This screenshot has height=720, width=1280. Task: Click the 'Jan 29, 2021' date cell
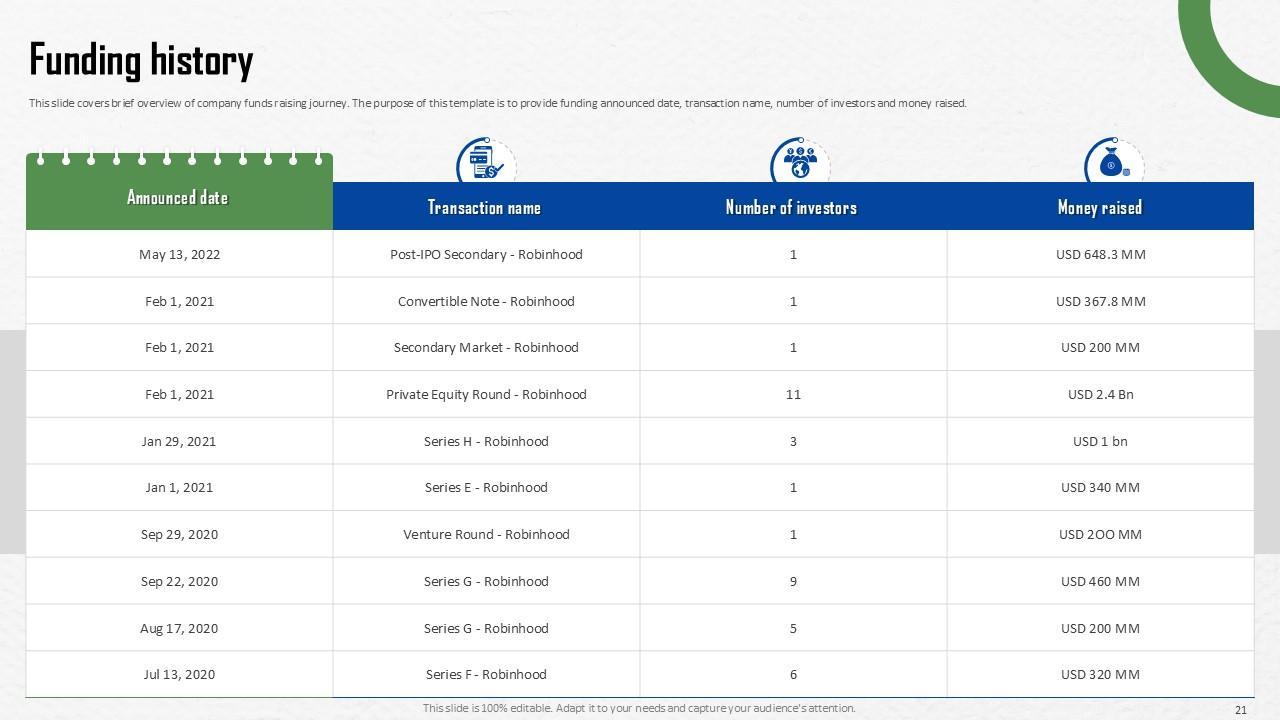(179, 441)
